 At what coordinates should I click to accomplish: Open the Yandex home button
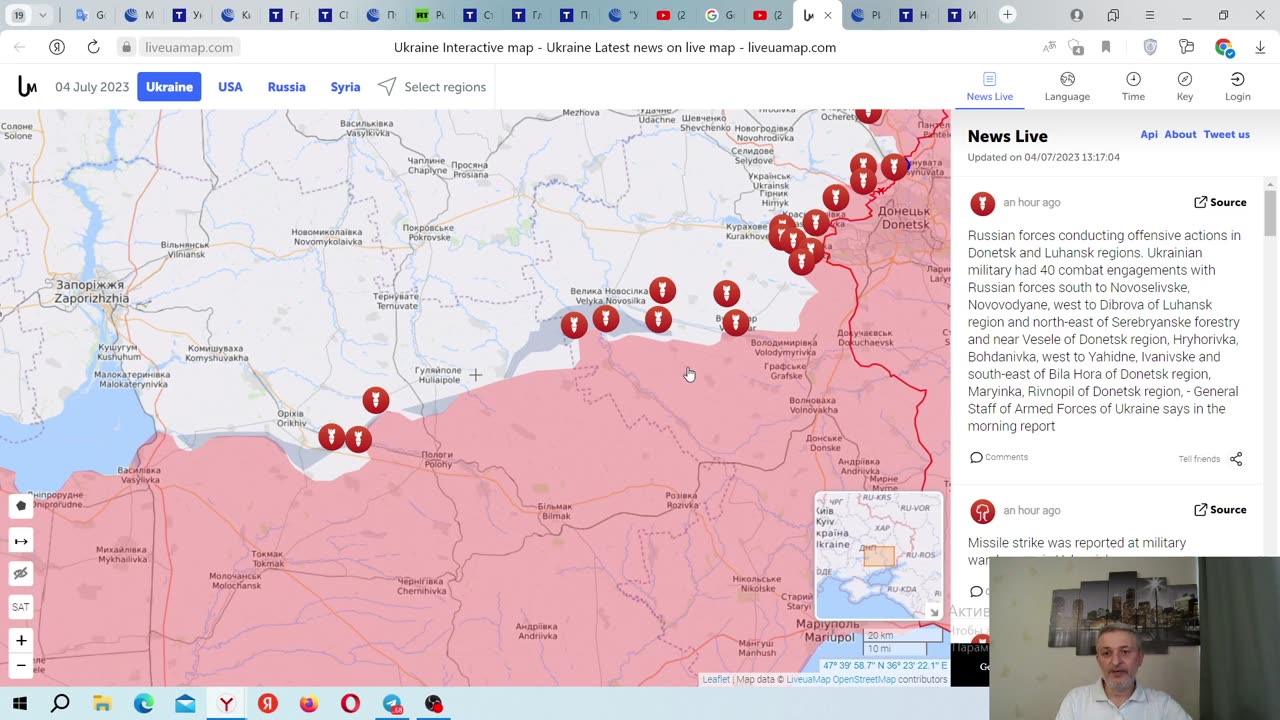57,47
